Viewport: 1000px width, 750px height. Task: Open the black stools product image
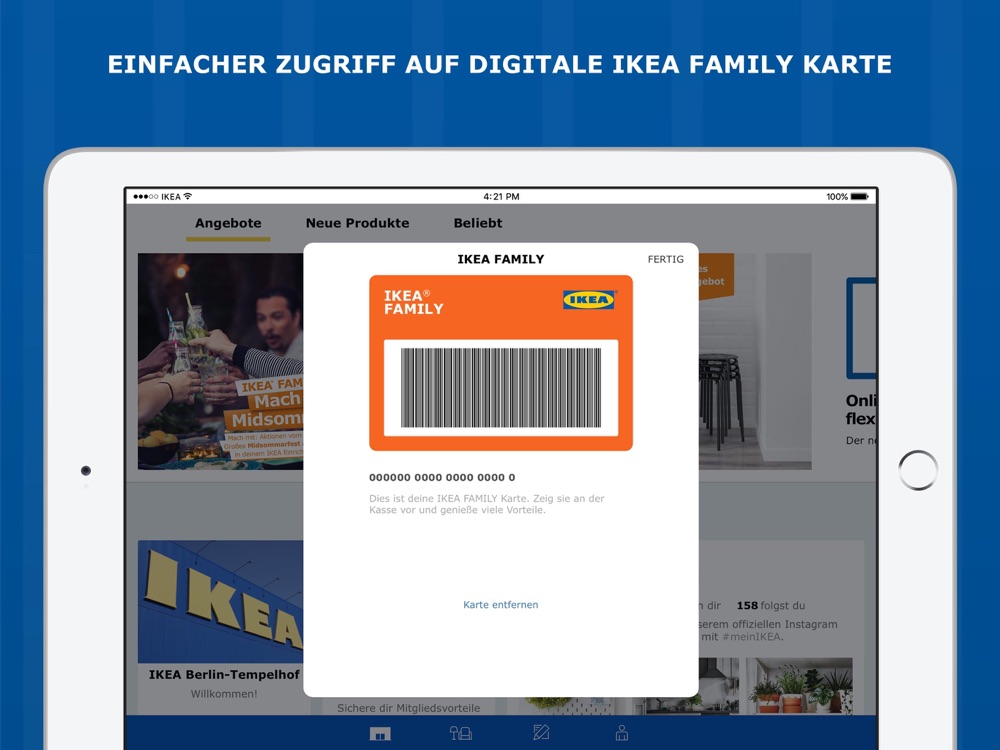[x=755, y=361]
